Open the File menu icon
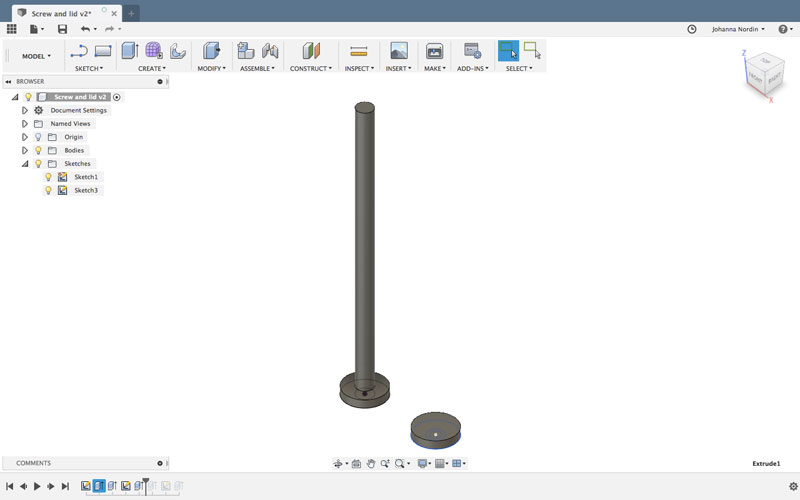800x500 pixels. click(x=36, y=29)
